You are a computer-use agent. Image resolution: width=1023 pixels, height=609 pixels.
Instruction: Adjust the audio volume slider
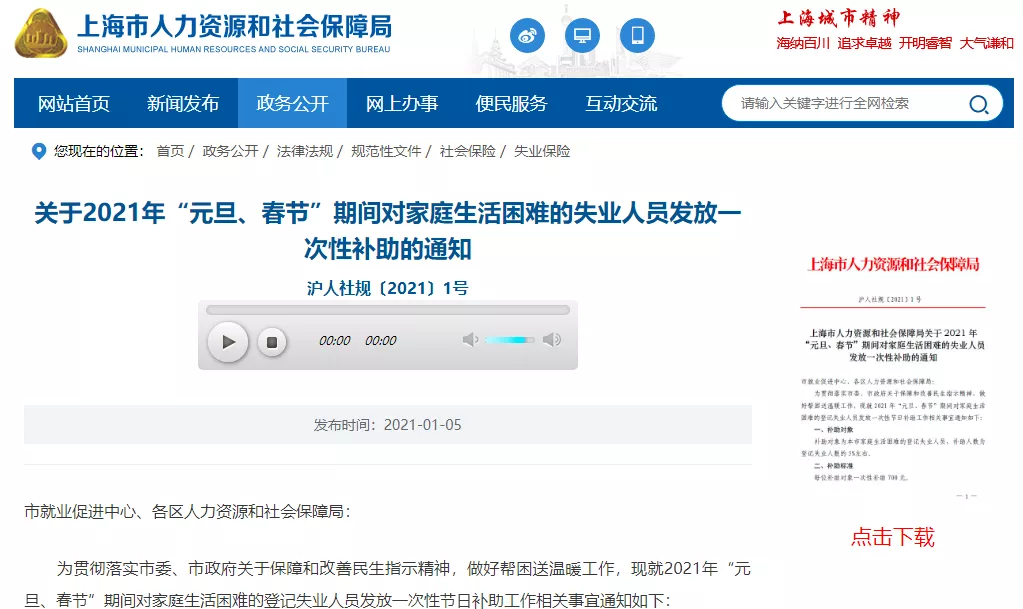click(510, 340)
